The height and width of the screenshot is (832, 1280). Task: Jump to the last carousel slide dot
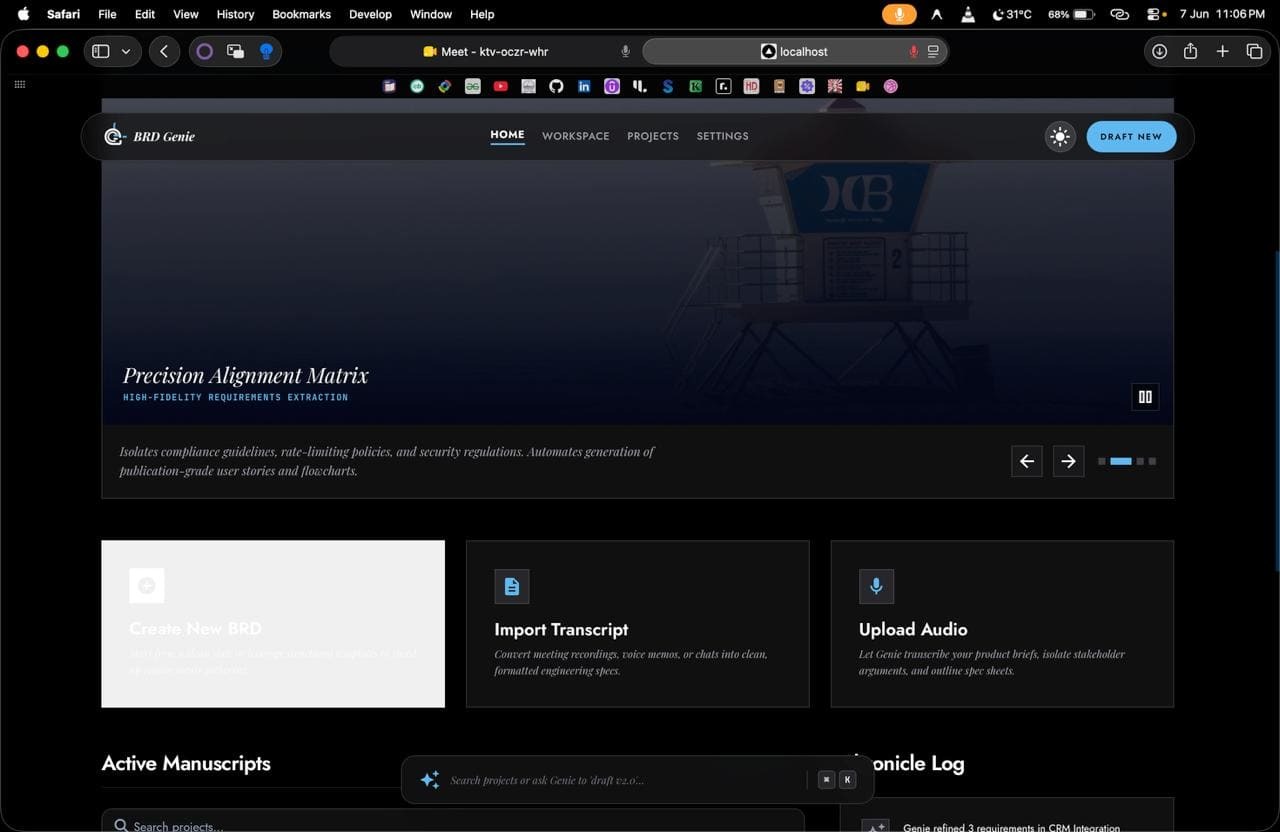tap(1152, 461)
